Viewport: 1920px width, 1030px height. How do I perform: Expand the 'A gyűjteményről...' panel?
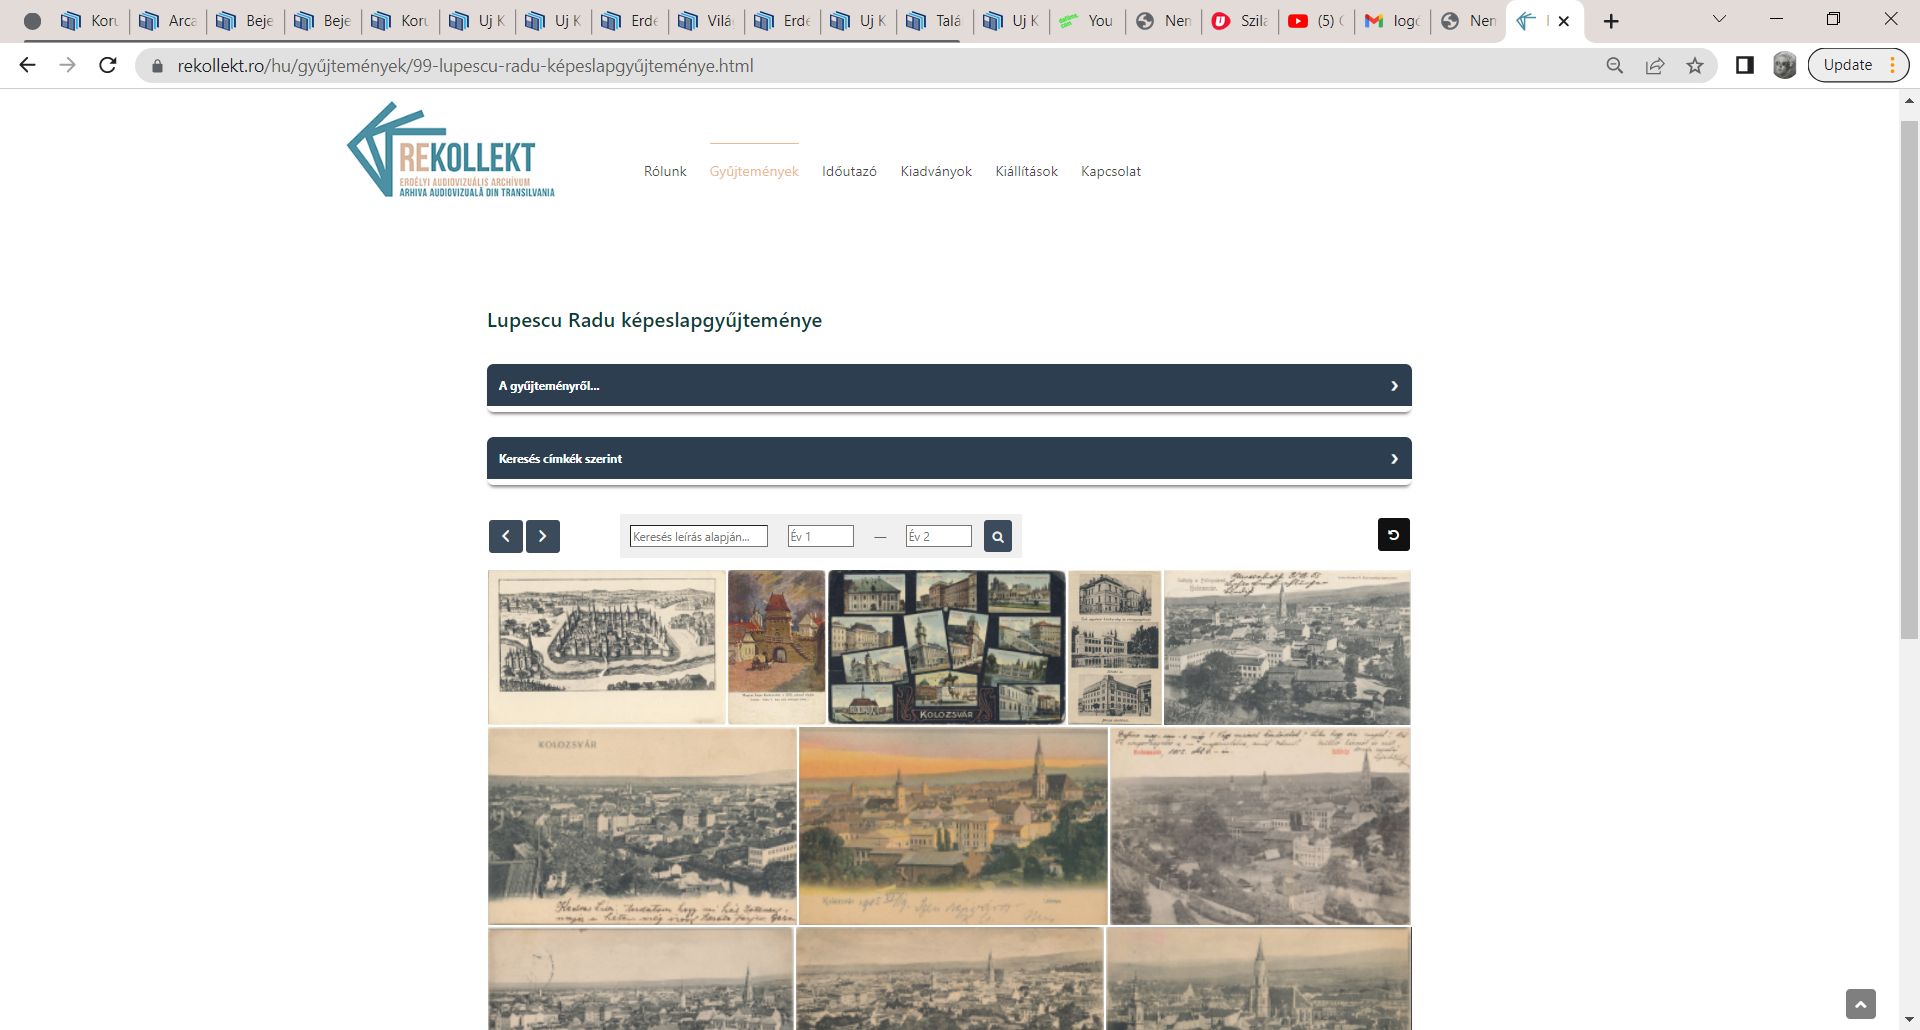tap(949, 386)
